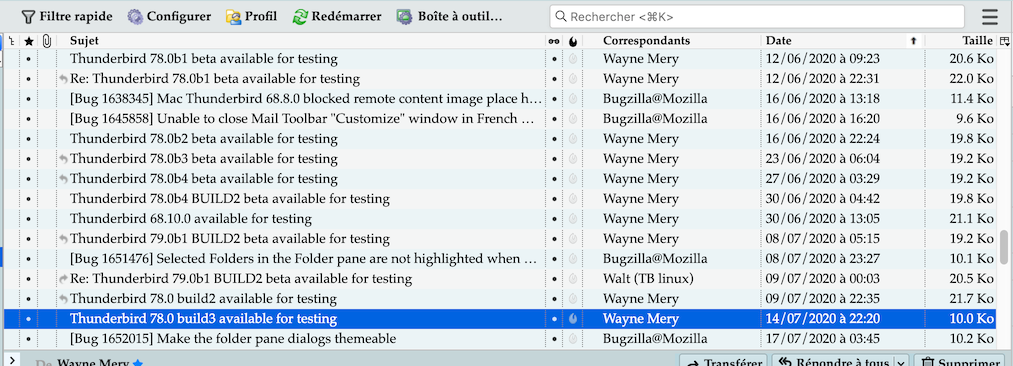Click Bugzilla@Mozilla on the 16:20 message row
Viewport: 1013px width, 366px height.
[655, 119]
